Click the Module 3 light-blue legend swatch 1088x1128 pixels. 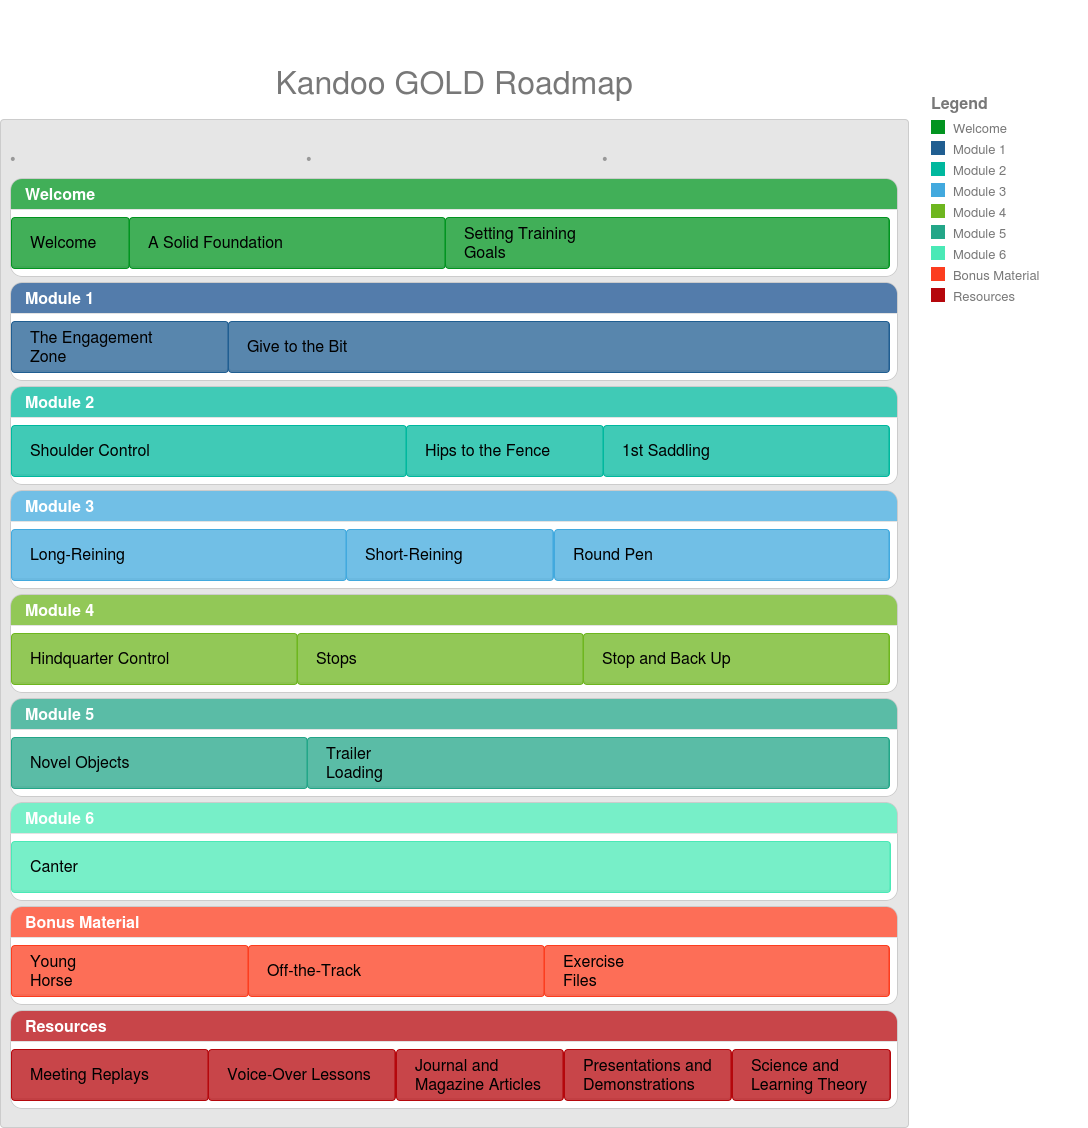click(x=938, y=190)
